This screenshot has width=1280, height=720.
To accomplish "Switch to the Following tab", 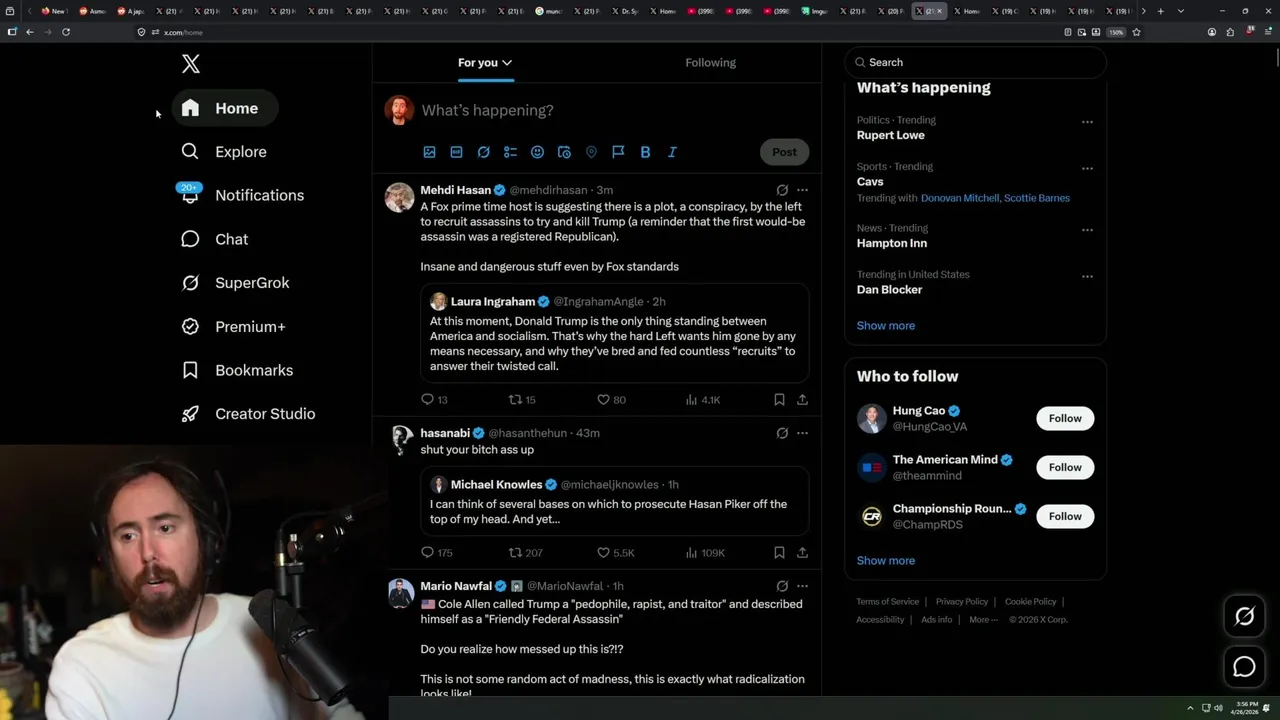I will [710, 62].
